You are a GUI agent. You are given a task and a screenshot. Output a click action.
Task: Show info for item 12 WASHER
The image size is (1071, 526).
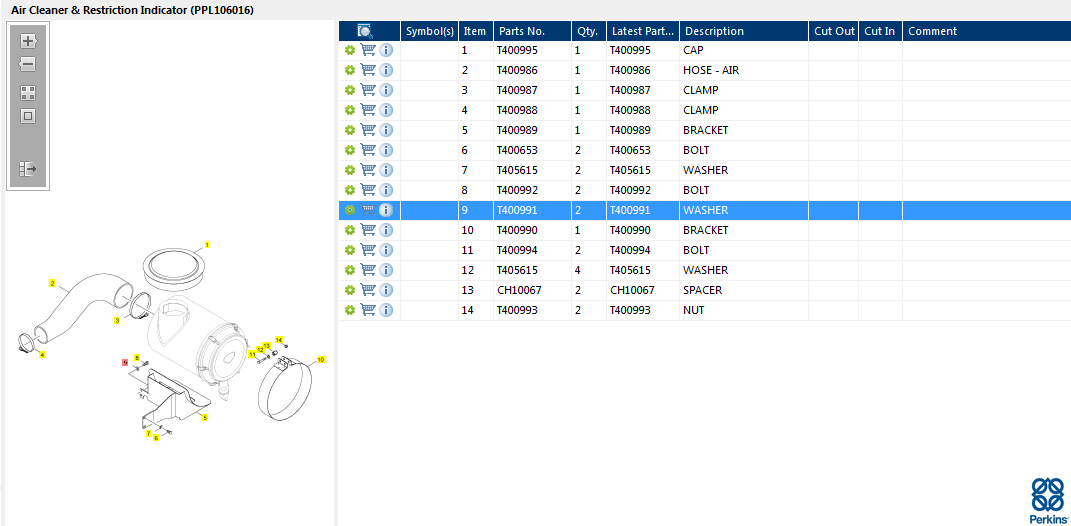386,270
